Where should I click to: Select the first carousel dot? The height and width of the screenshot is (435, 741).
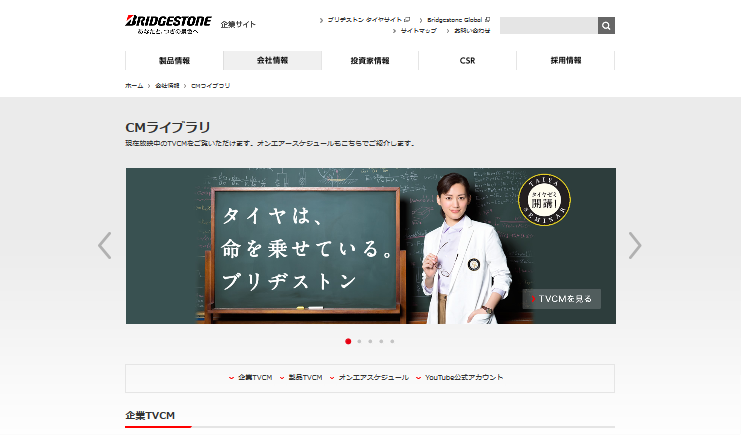[348, 341]
